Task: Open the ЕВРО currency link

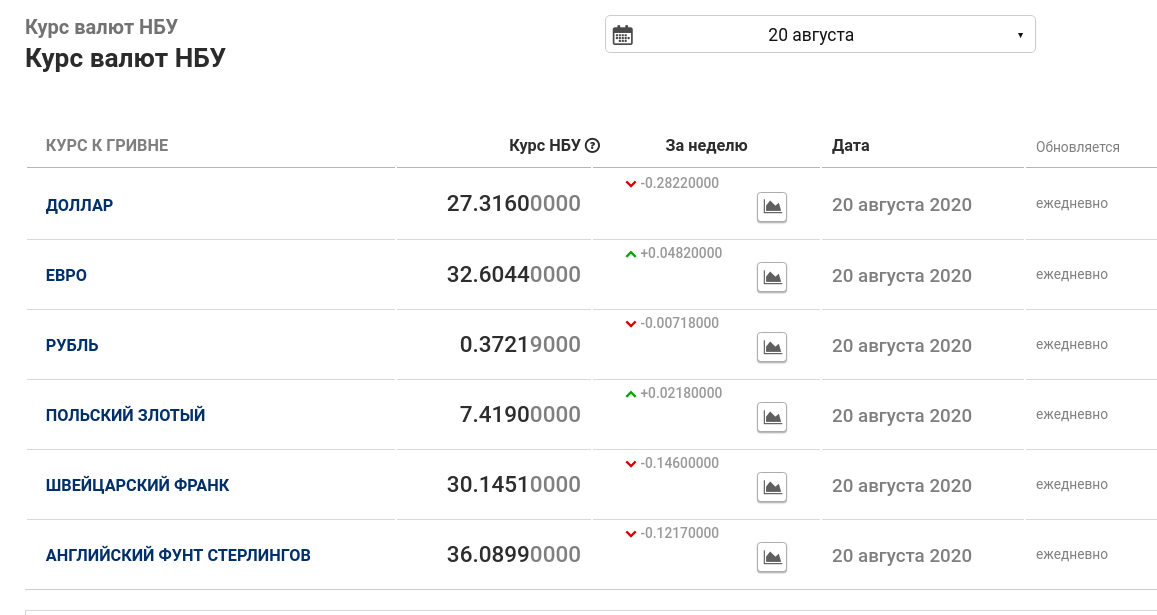Action: coord(66,275)
